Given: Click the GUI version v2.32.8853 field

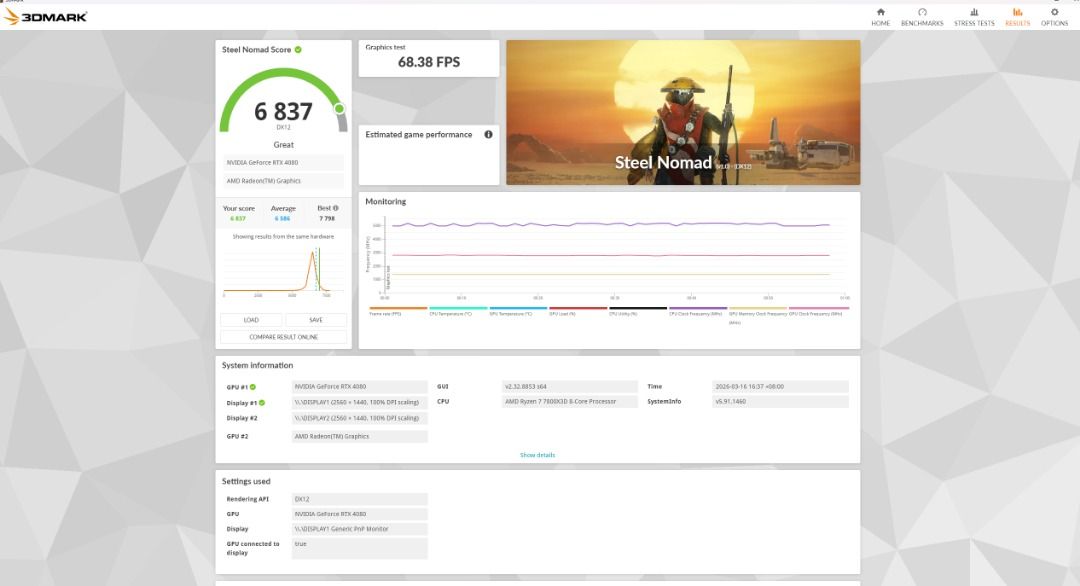Looking at the screenshot, I should tap(570, 387).
